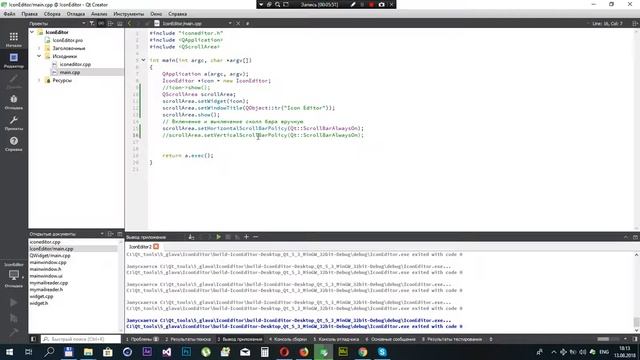
Task: Open the Инструменты menu
Action: coord(129,14)
